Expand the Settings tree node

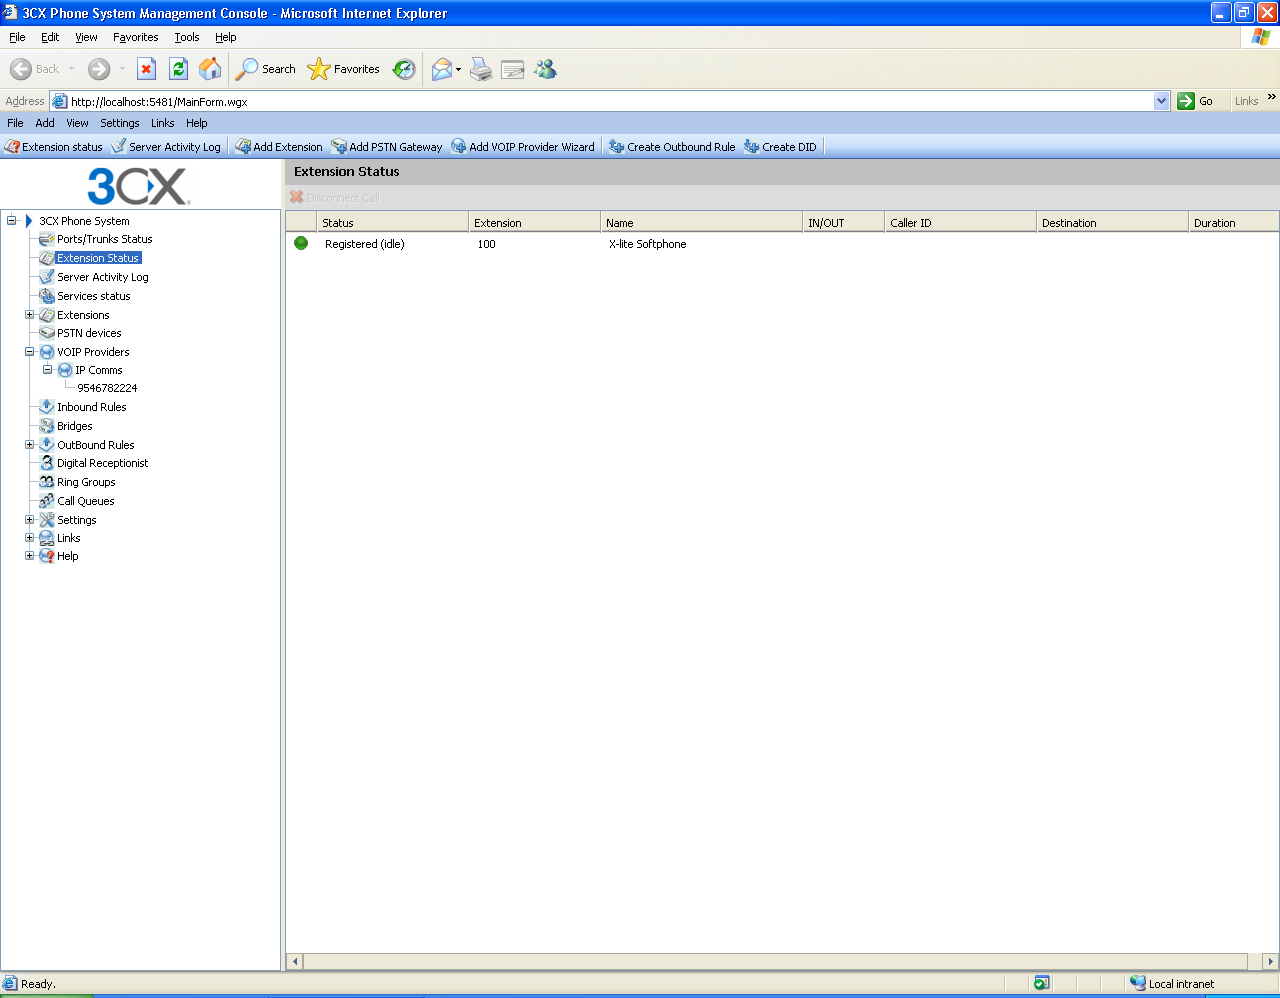tap(29, 520)
